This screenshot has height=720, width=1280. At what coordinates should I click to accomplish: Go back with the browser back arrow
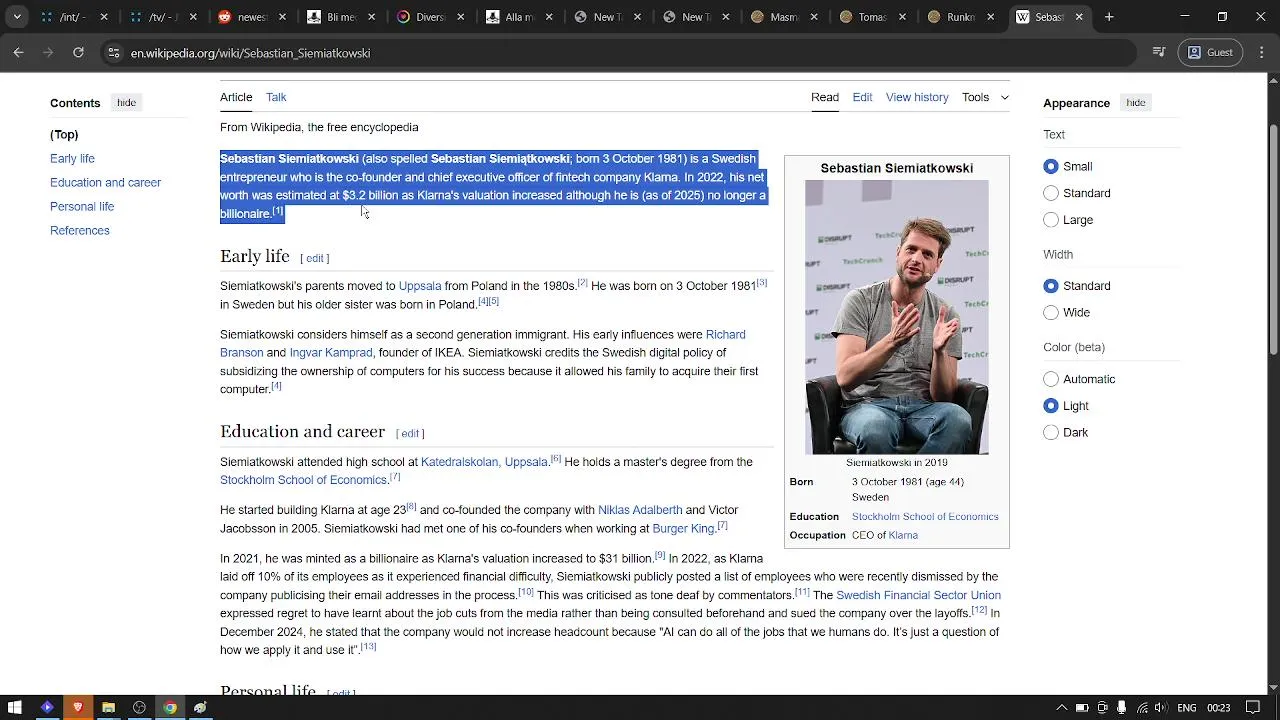[x=18, y=53]
